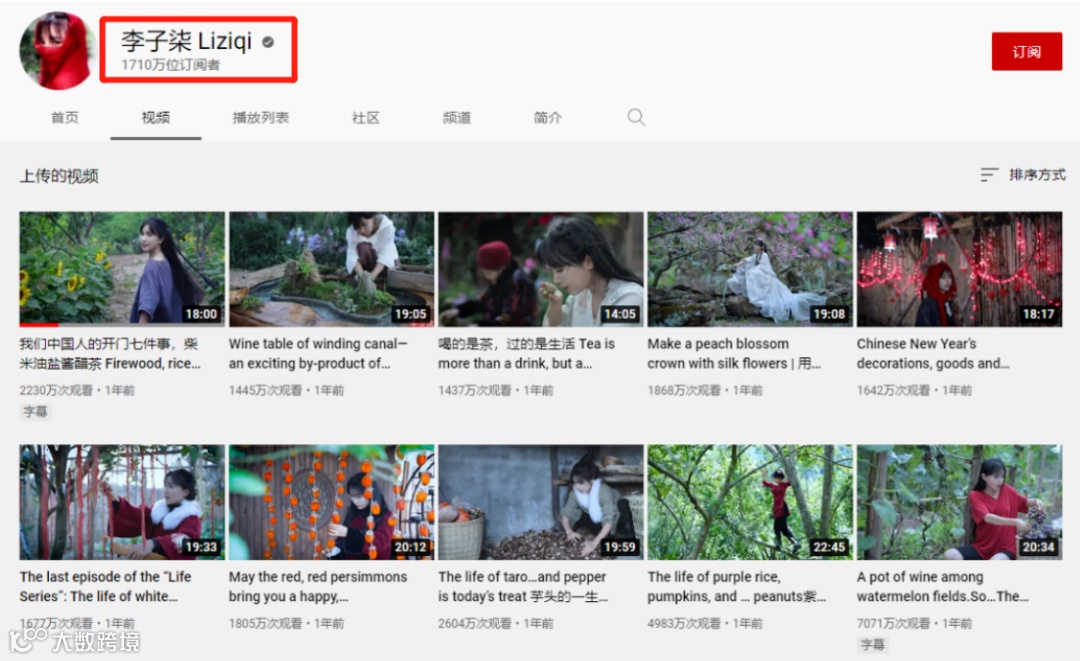The width and height of the screenshot is (1080, 661).
Task: Click the title 'Make a peach blossom crown'
Action: coord(734,353)
